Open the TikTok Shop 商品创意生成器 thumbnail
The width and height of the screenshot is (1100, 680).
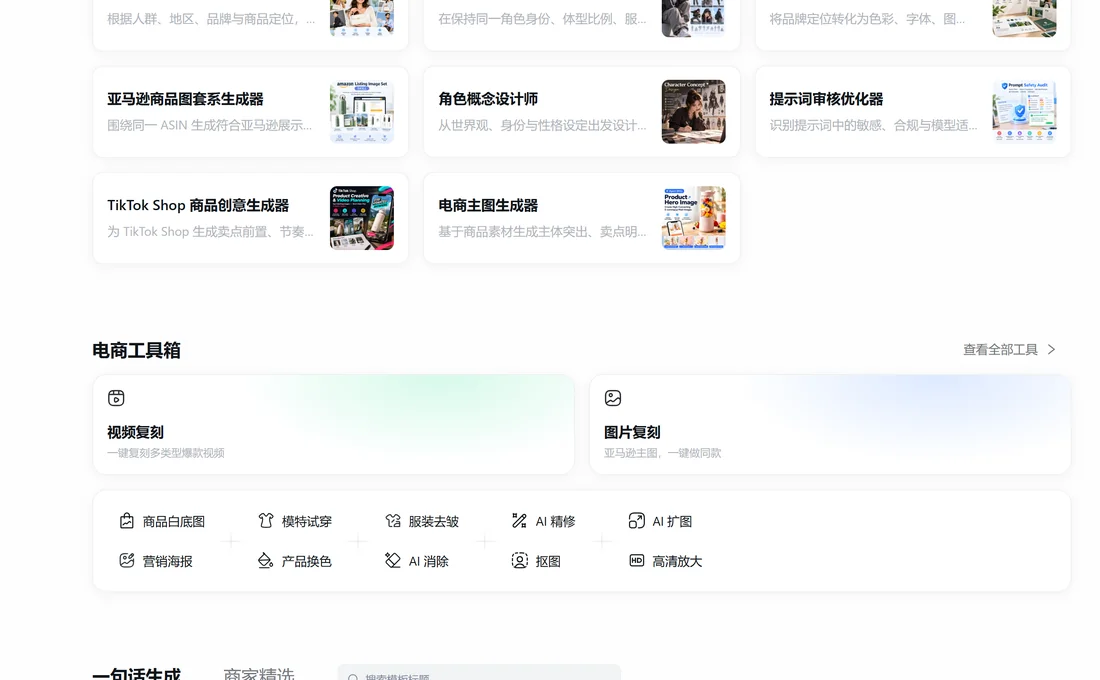[x=362, y=218]
